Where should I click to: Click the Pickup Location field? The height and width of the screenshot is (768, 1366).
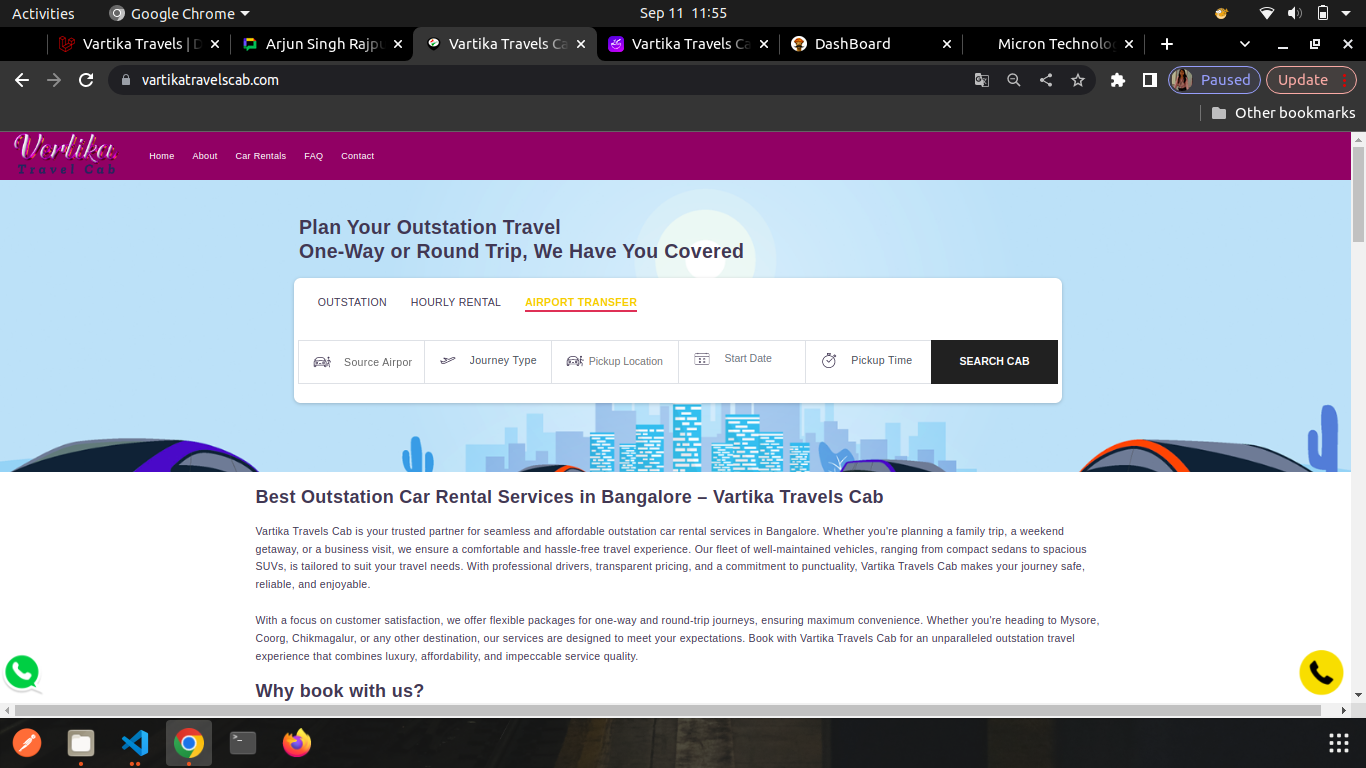coord(615,361)
